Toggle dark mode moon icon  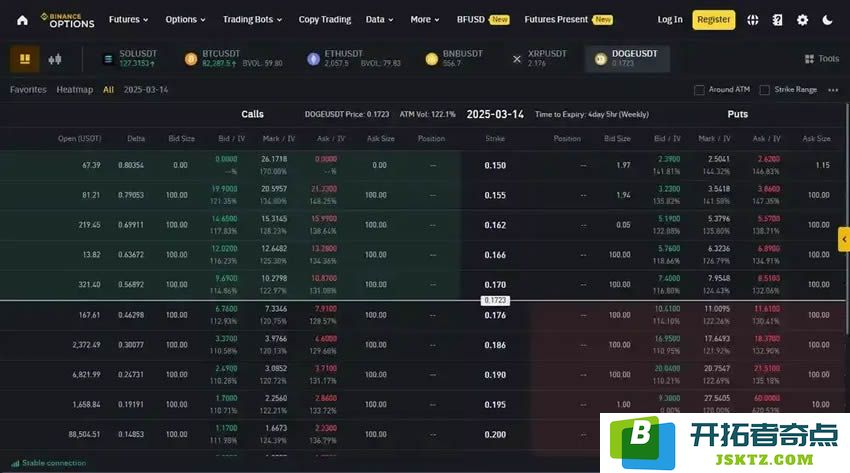point(827,20)
